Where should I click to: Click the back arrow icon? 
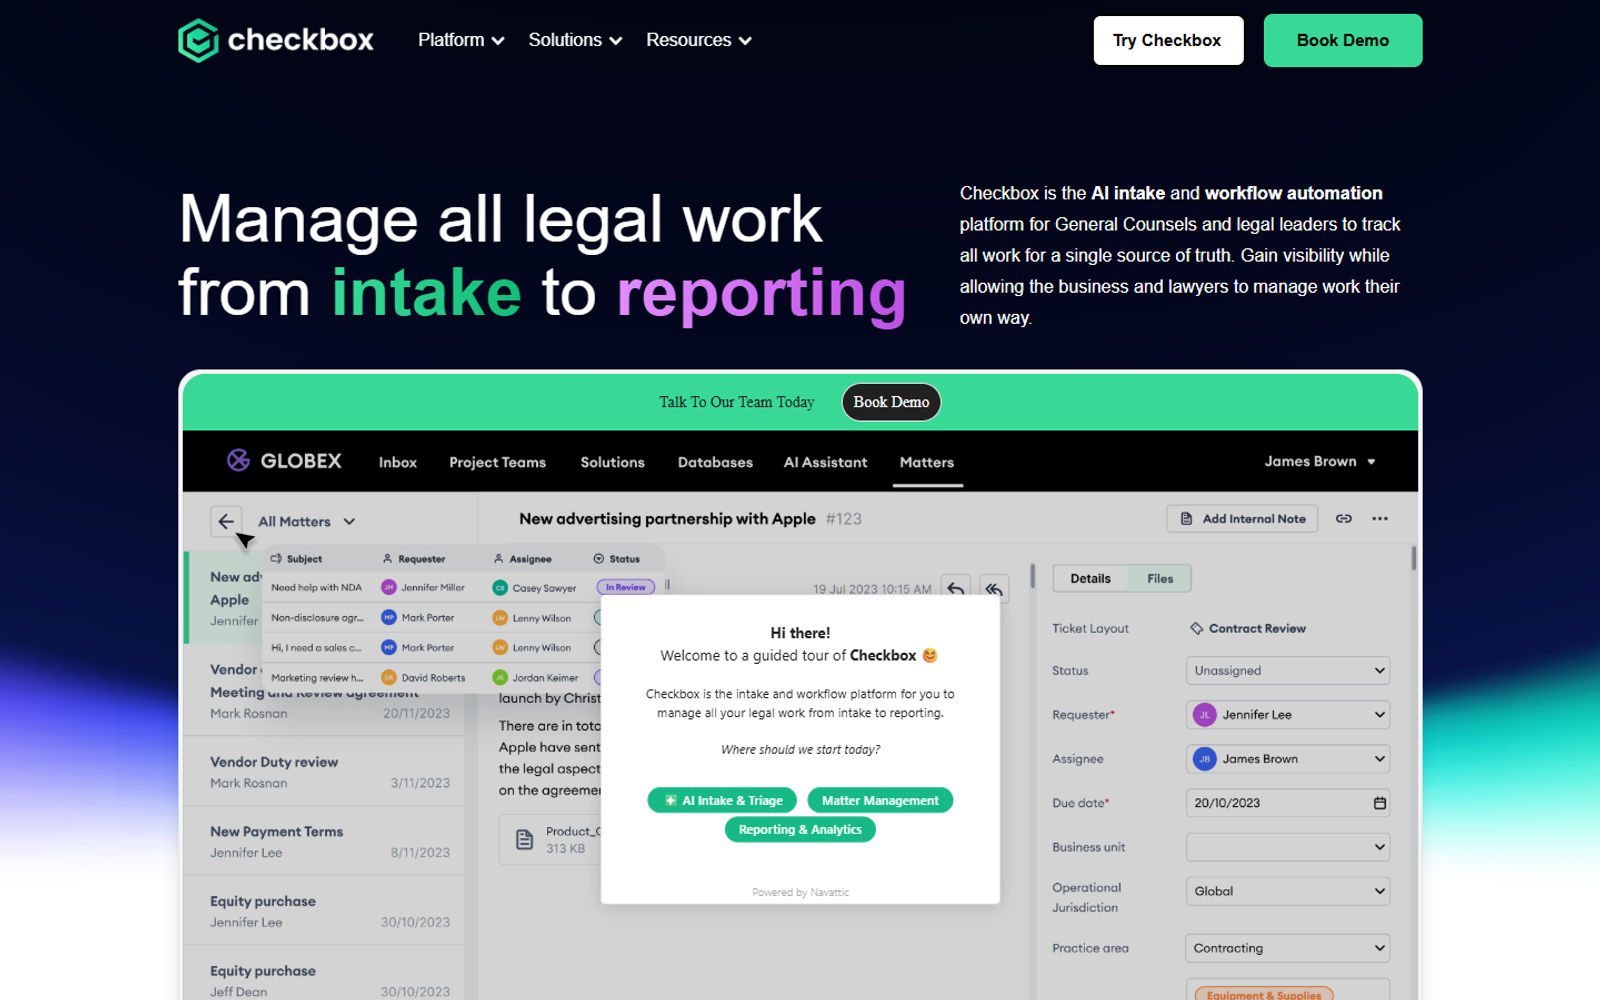point(226,521)
